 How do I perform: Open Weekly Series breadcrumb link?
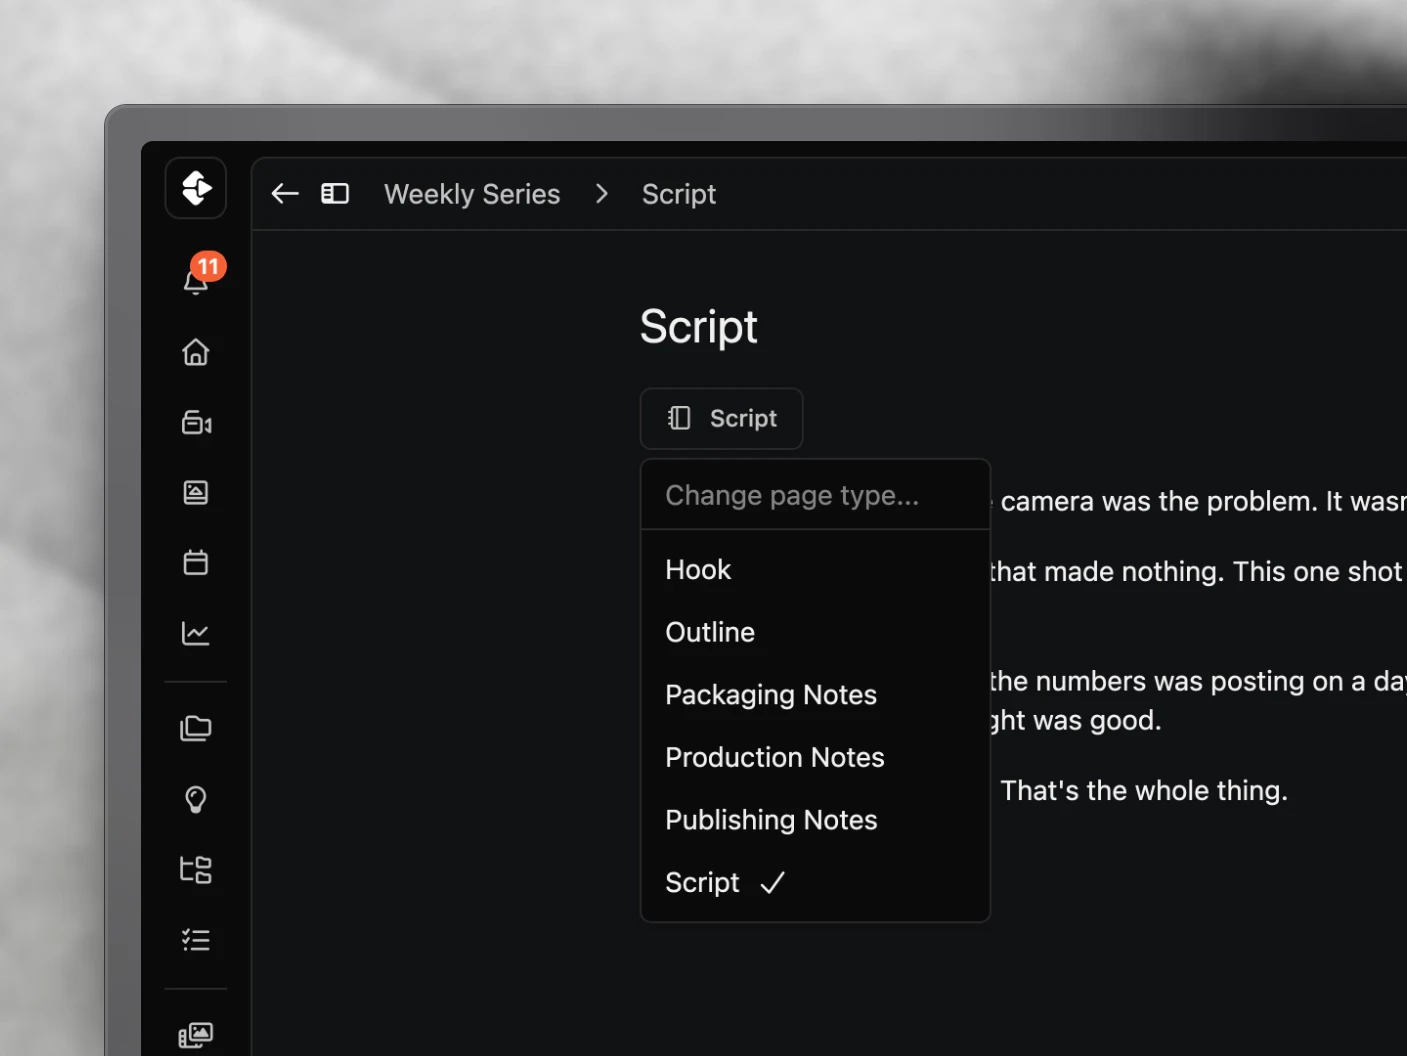(x=472, y=194)
